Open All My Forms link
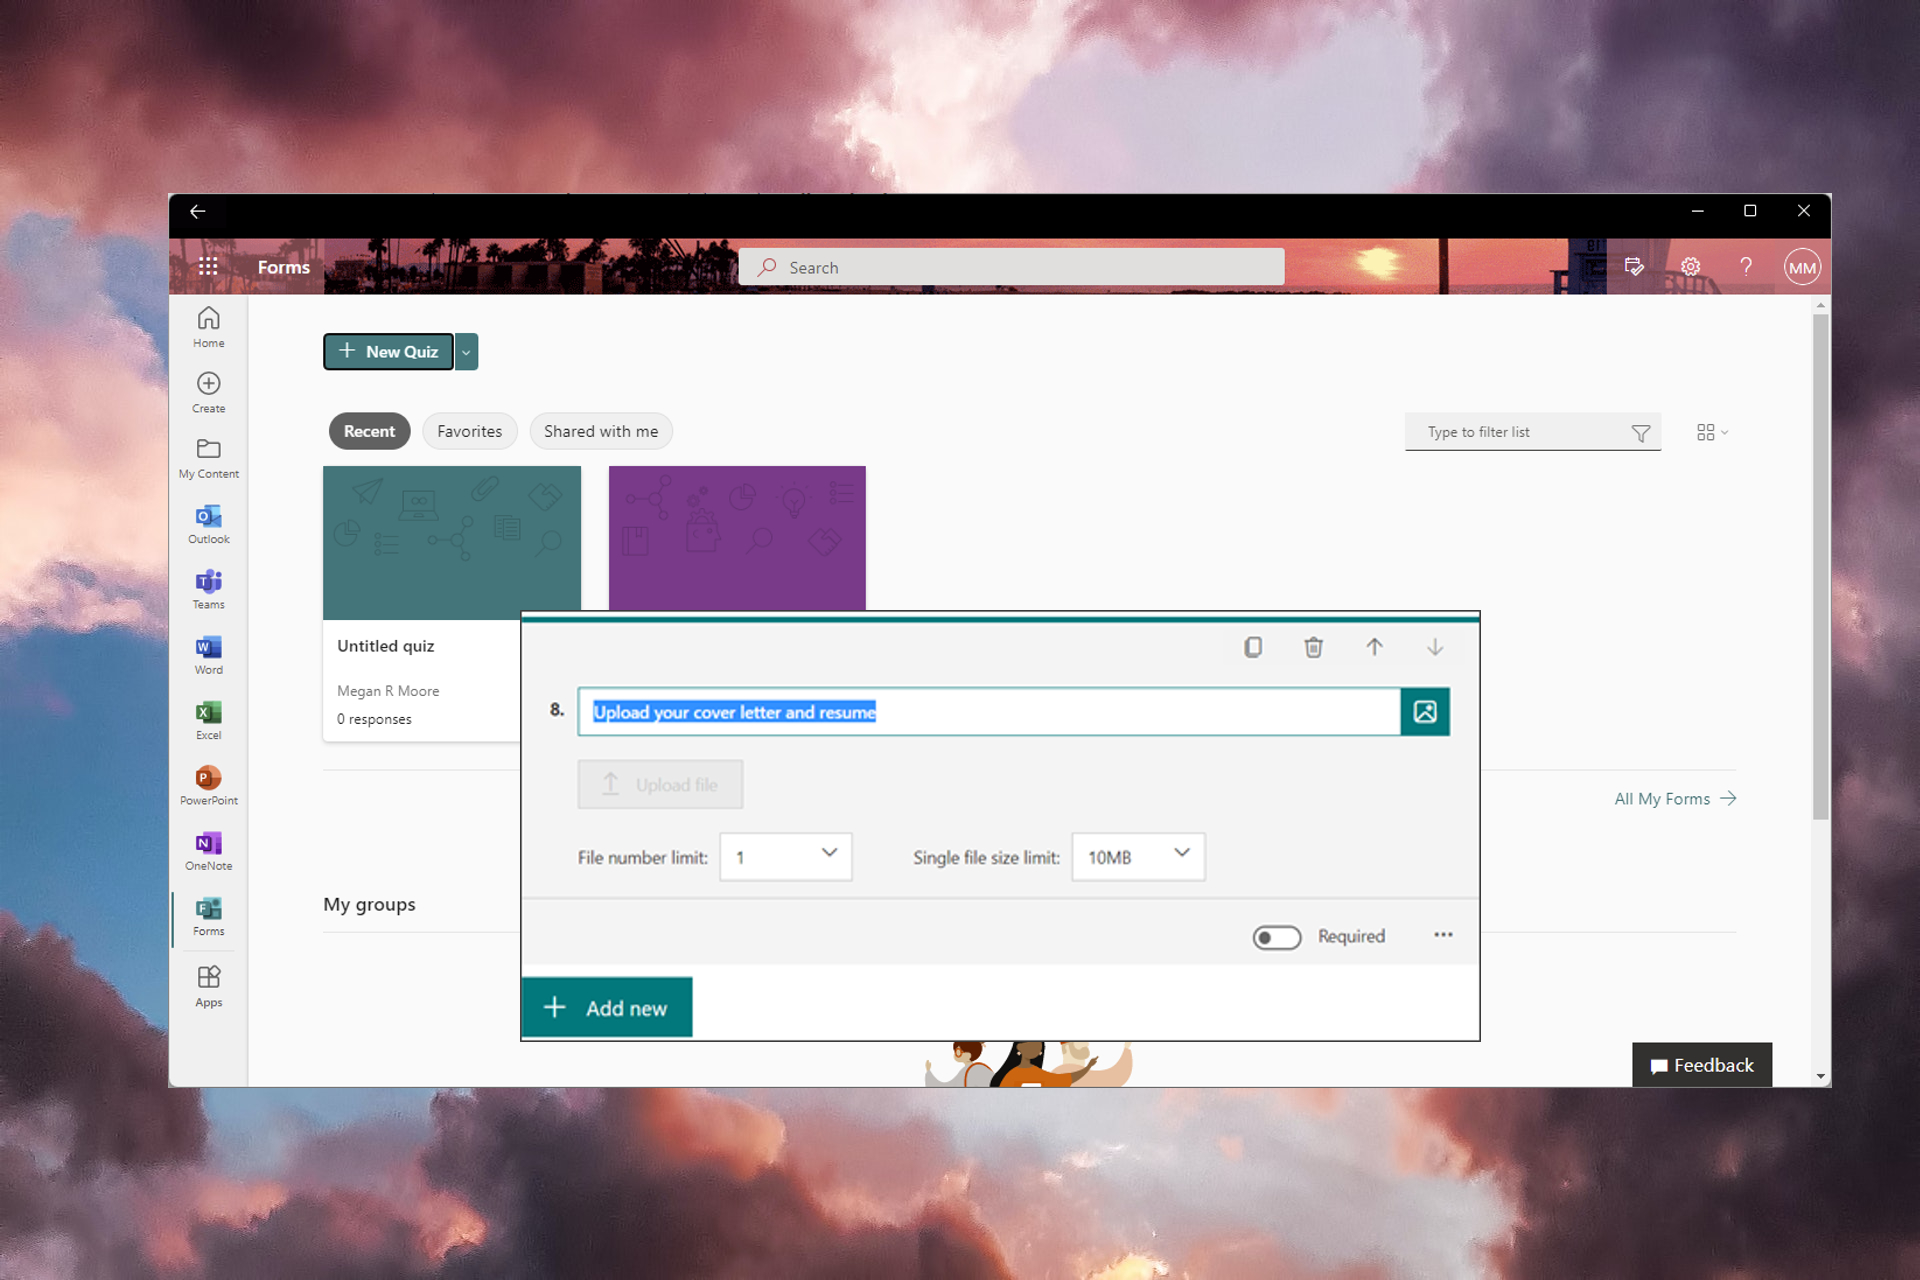 tap(1674, 799)
